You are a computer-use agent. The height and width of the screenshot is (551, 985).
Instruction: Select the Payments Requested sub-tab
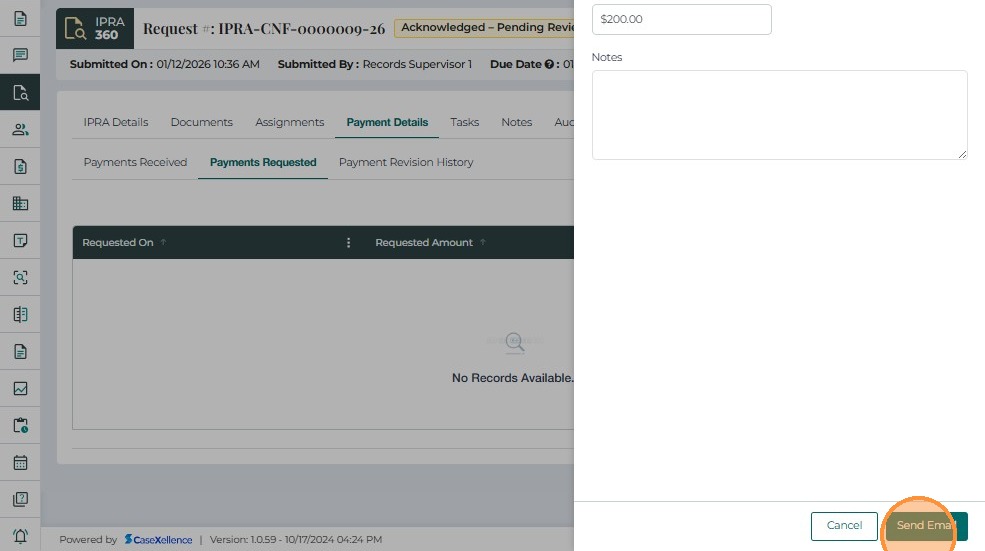coord(263,162)
